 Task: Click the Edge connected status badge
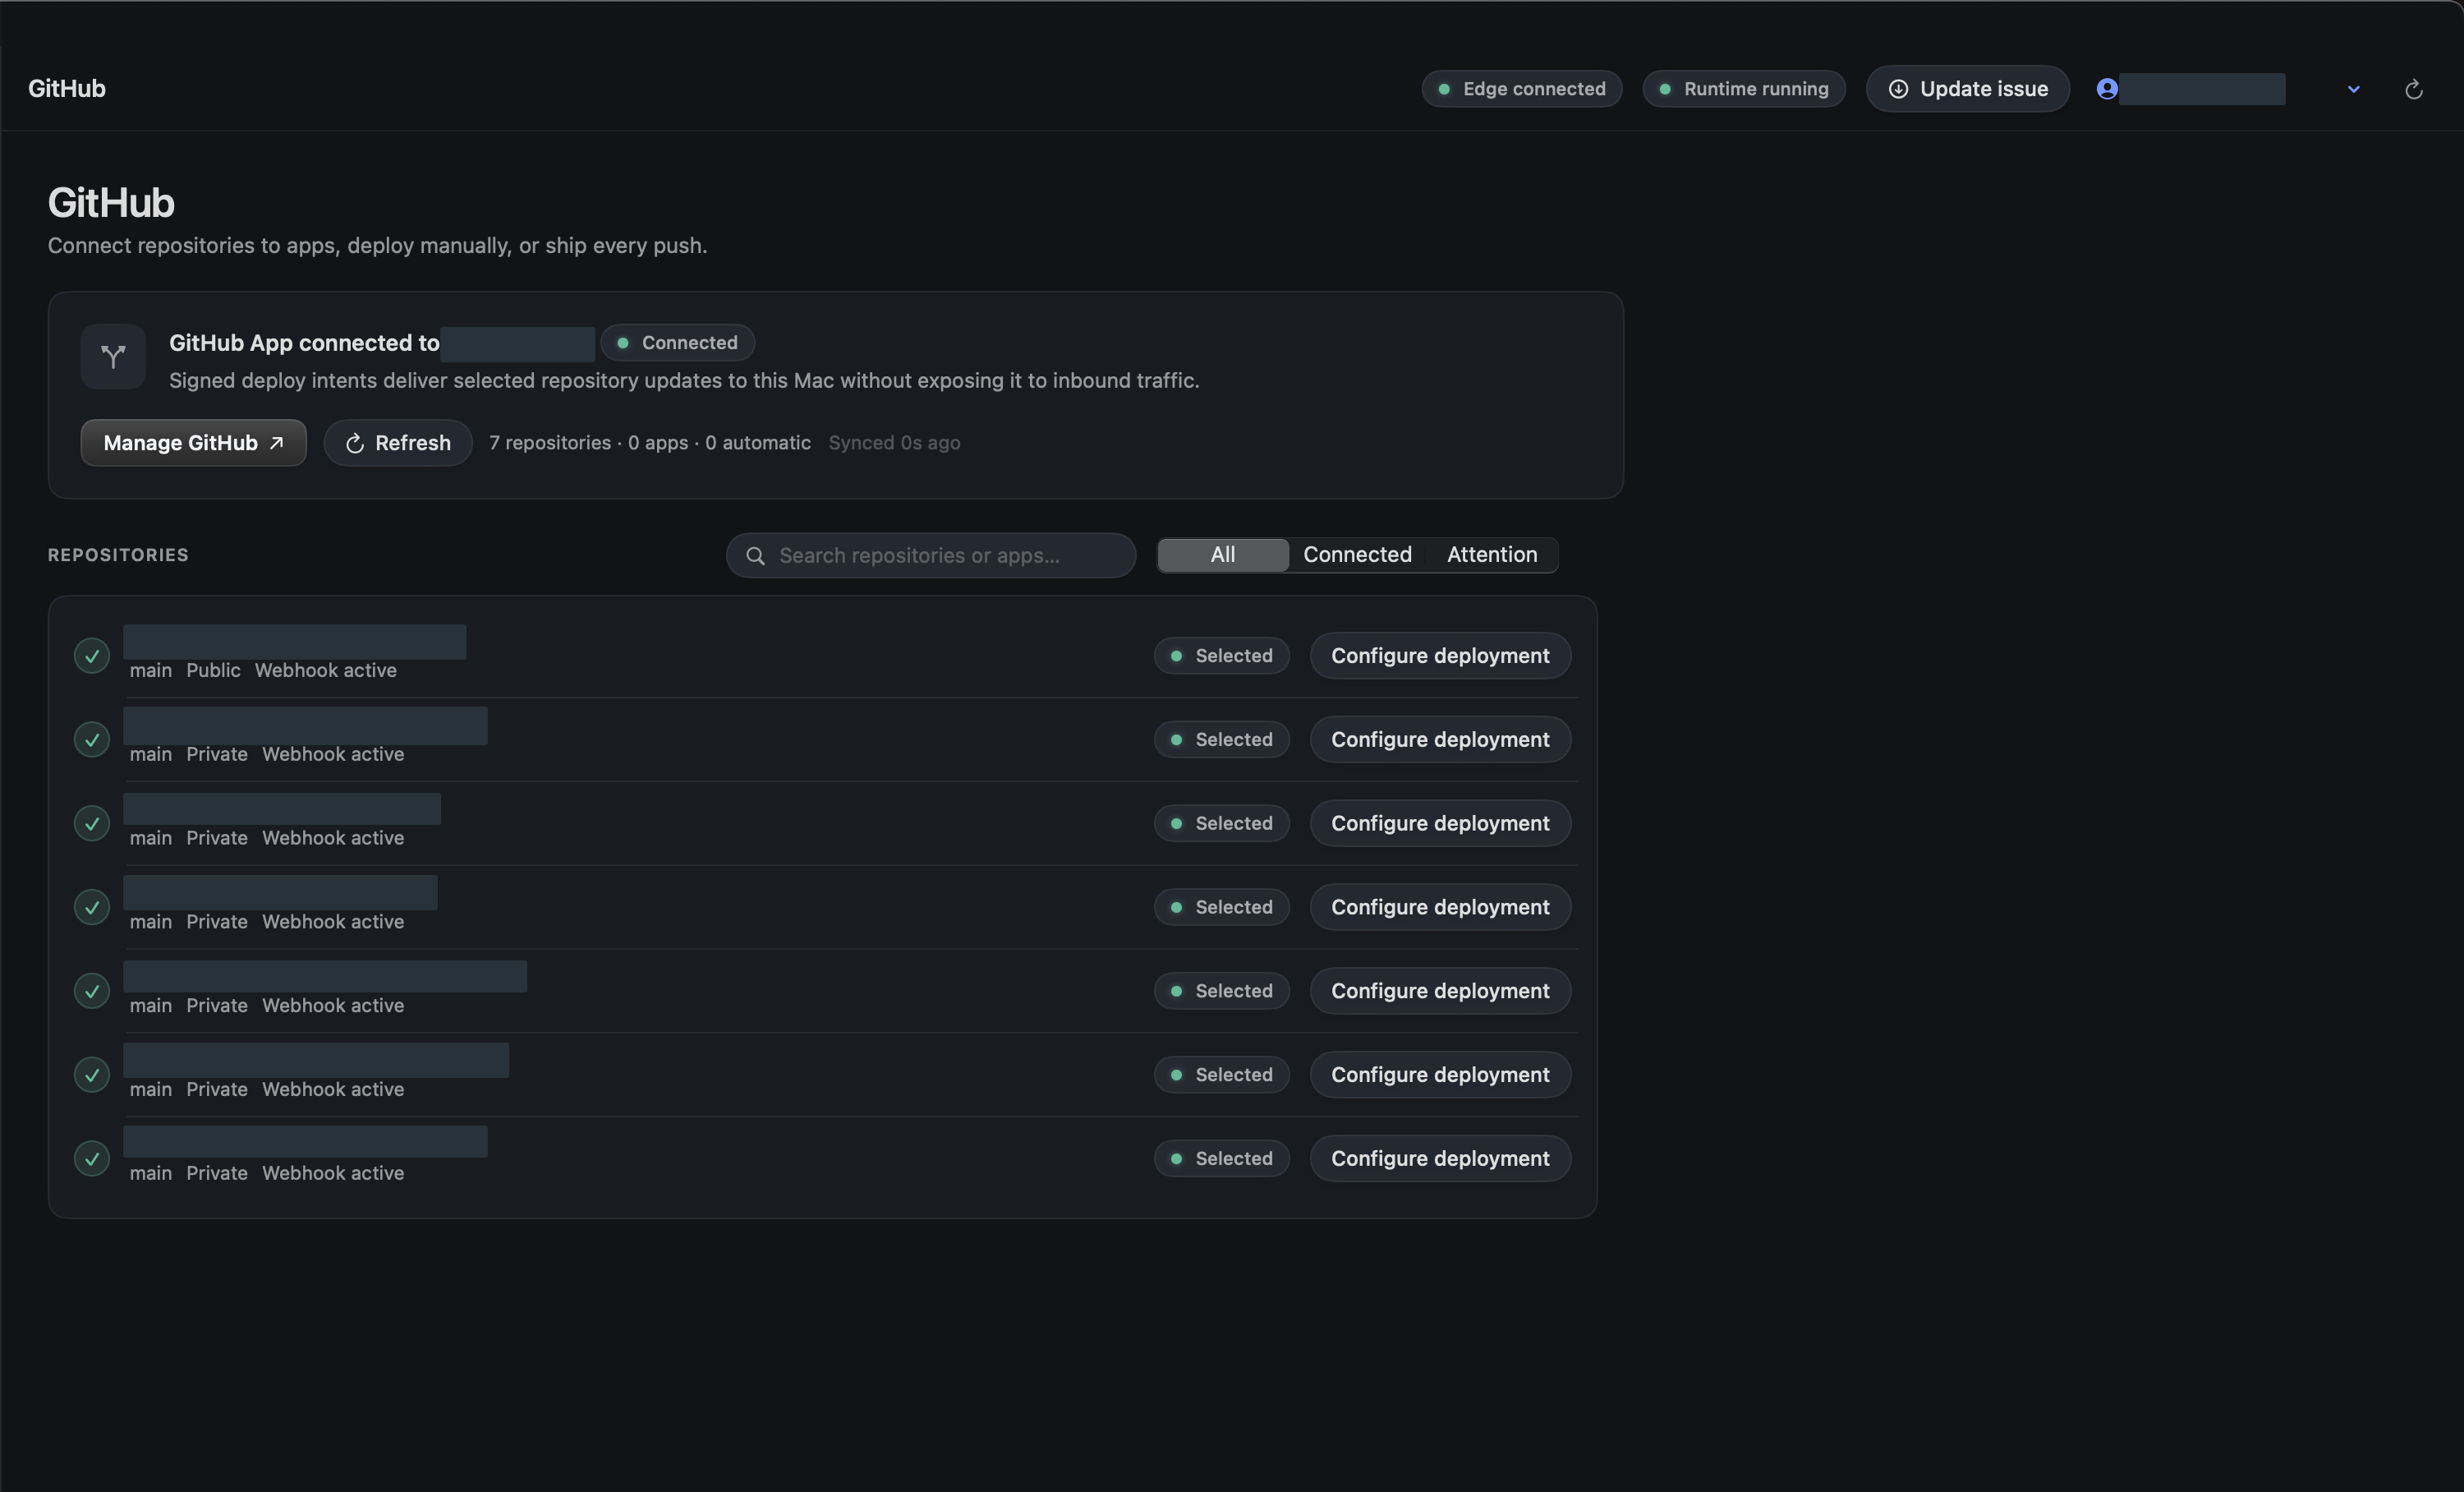[1521, 89]
